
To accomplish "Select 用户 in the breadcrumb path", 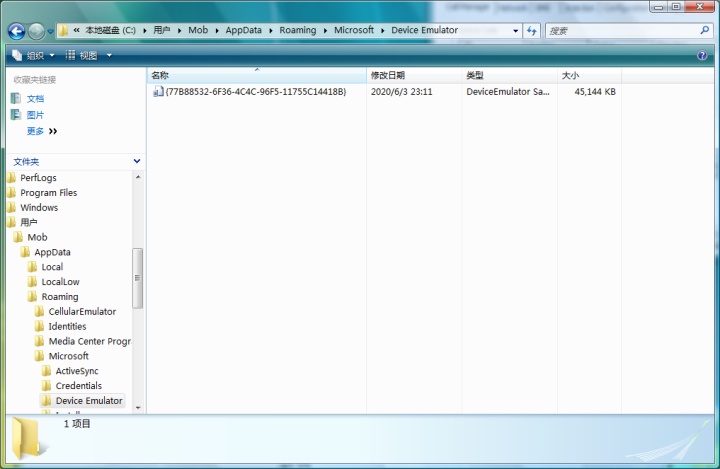I will tap(162, 30).
